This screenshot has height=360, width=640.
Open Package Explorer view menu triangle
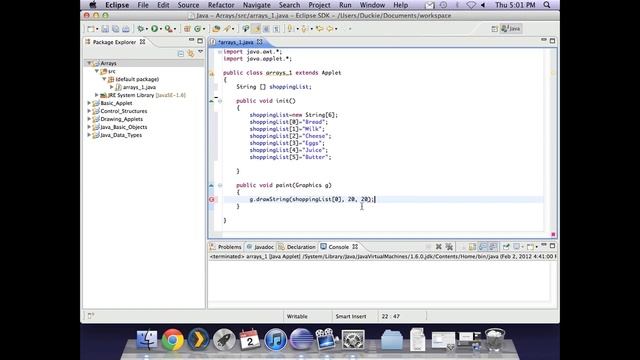pos(200,52)
